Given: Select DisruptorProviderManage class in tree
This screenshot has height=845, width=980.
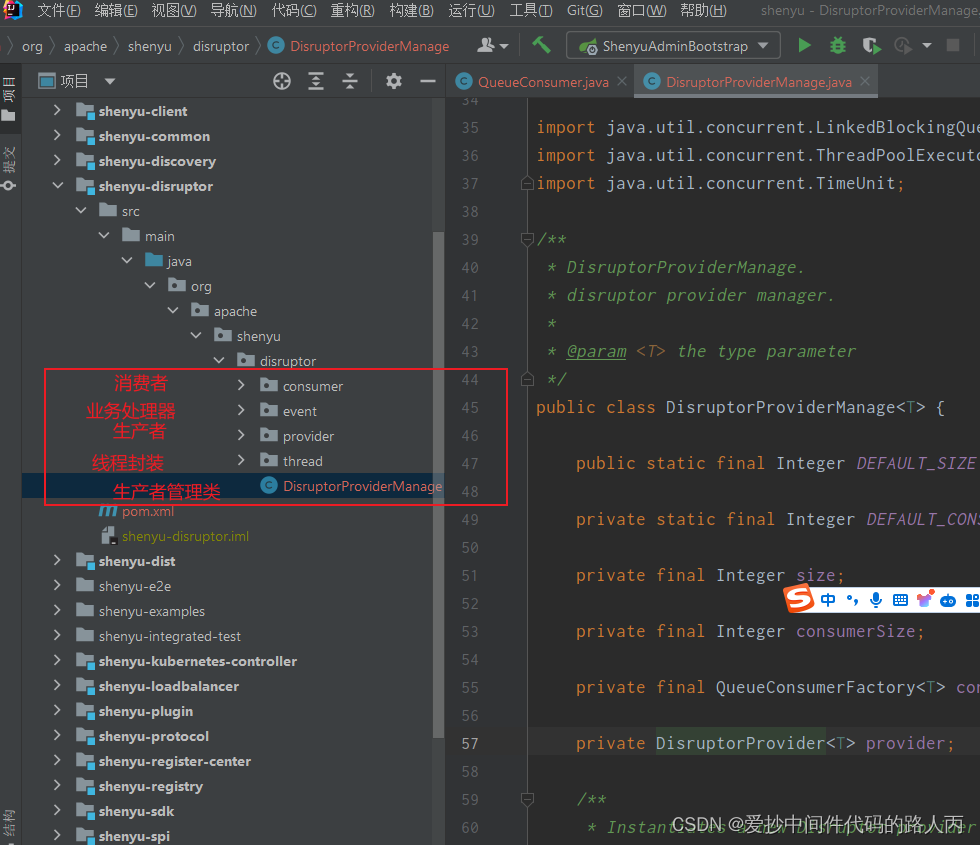Looking at the screenshot, I should point(362,486).
